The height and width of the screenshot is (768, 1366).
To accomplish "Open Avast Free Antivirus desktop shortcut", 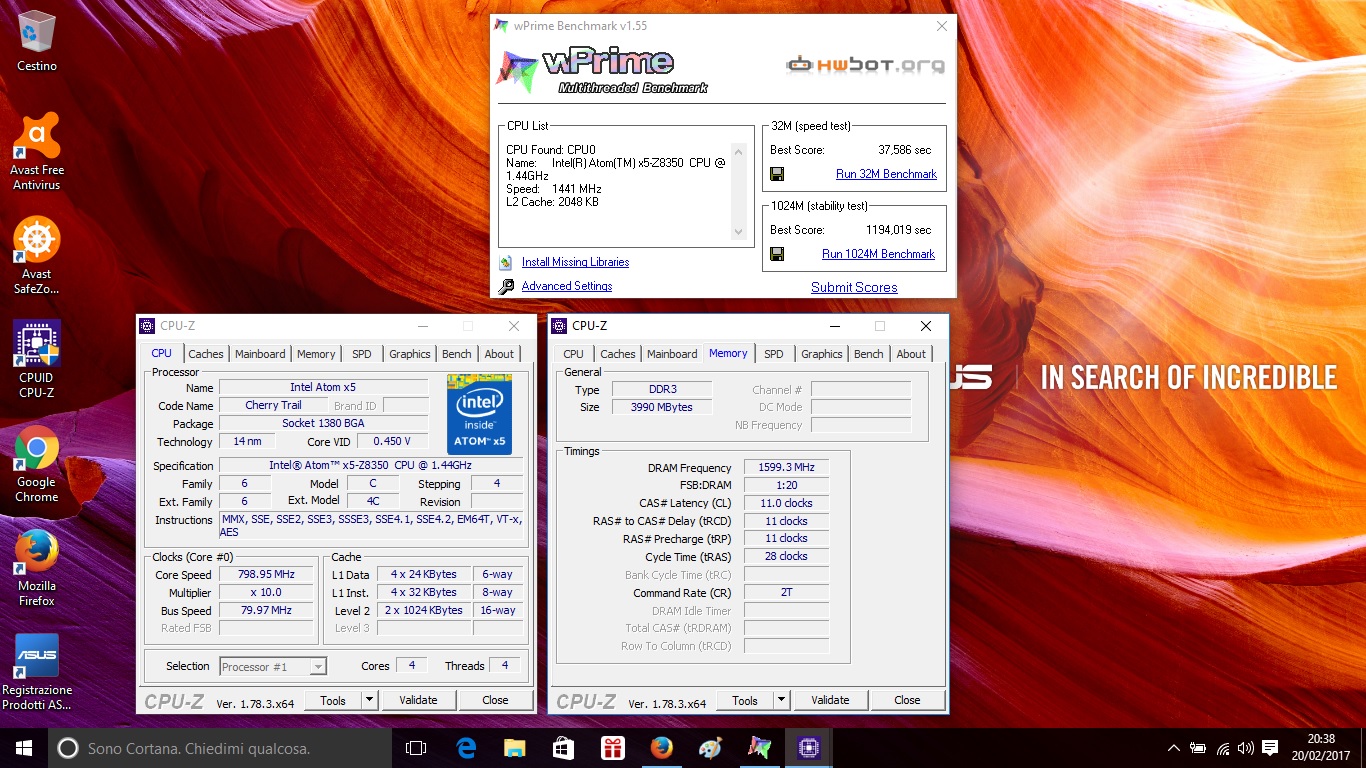I will [37, 151].
